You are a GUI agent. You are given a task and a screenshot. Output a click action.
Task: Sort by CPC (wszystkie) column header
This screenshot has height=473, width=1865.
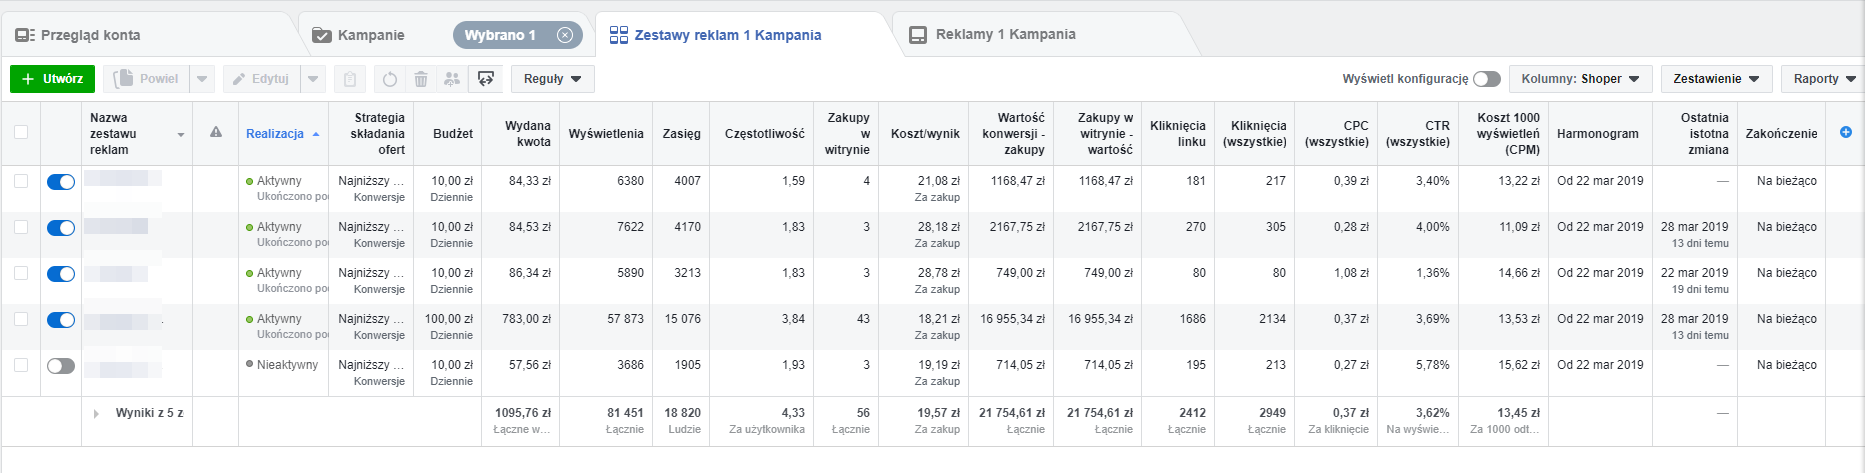coord(1337,134)
